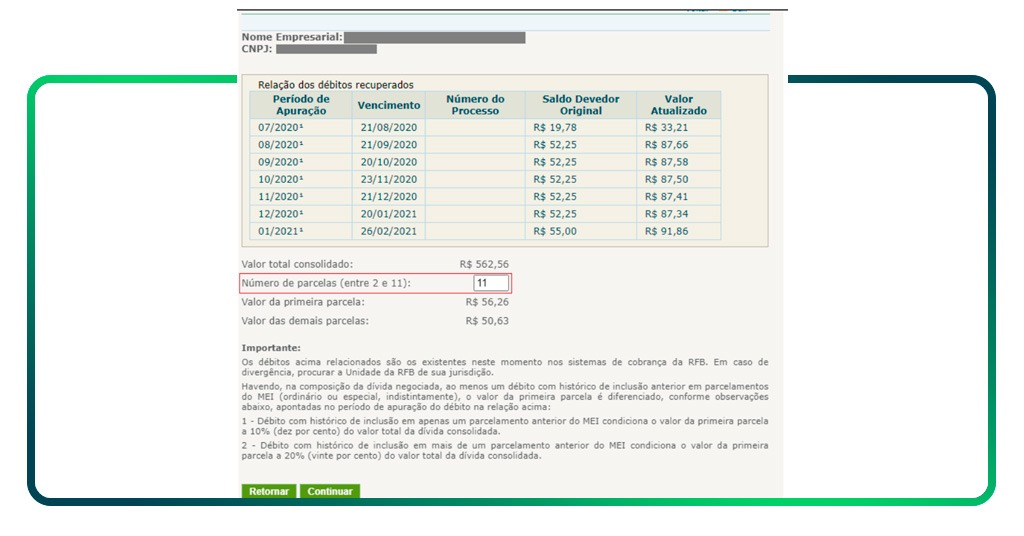1024x536 pixels.
Task: Click the R$ 56,26 first installment value
Action: (x=487, y=301)
